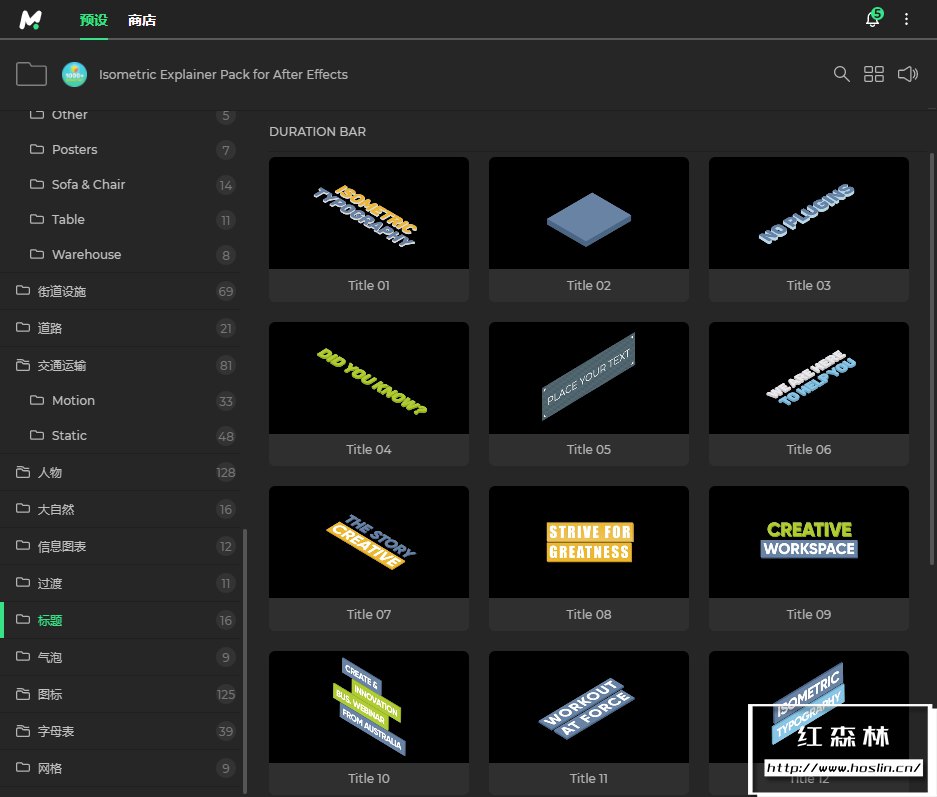Click the Title 08 Strive For Greatness thumbnail
The width and height of the screenshot is (937, 797).
click(589, 542)
